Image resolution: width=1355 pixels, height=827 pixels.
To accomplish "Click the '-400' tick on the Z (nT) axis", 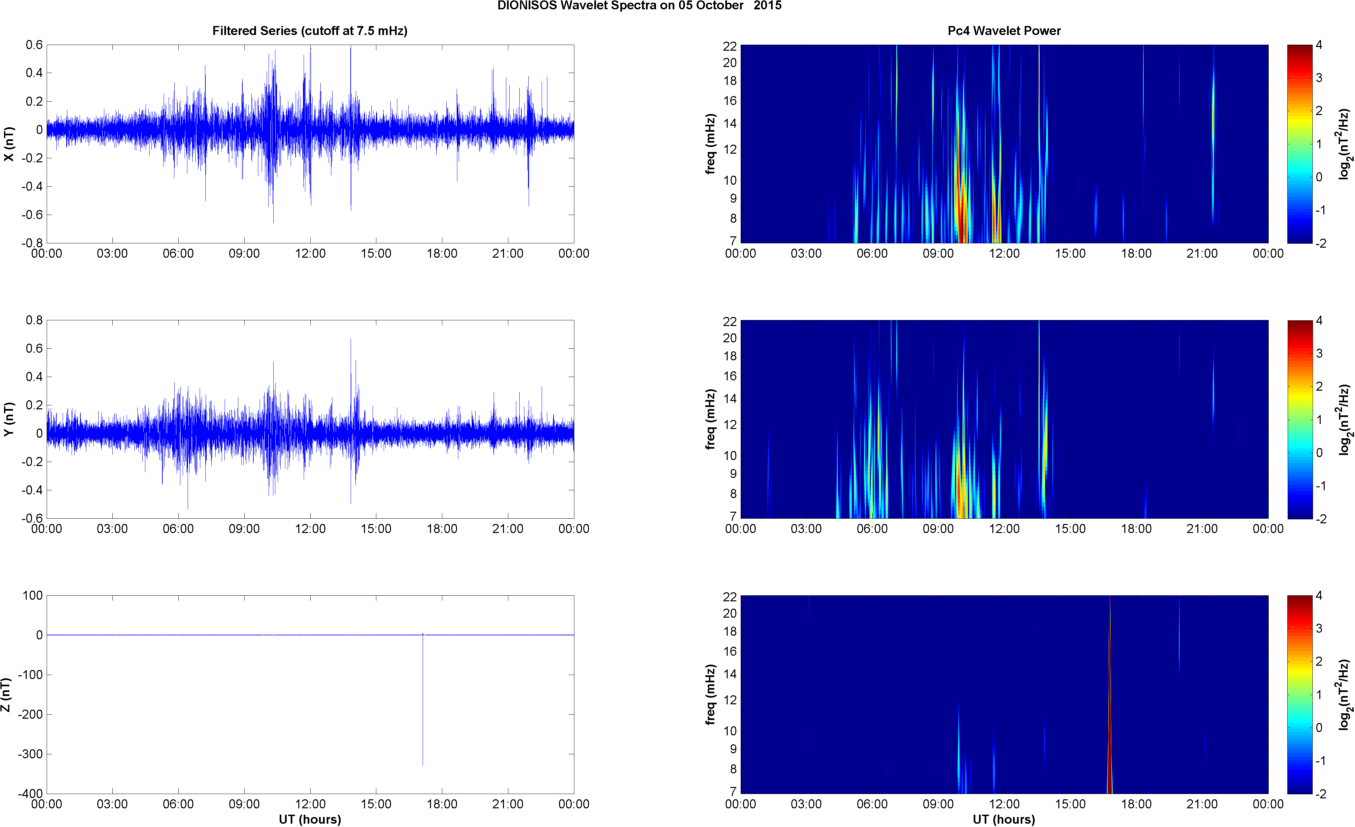I will coord(29,793).
